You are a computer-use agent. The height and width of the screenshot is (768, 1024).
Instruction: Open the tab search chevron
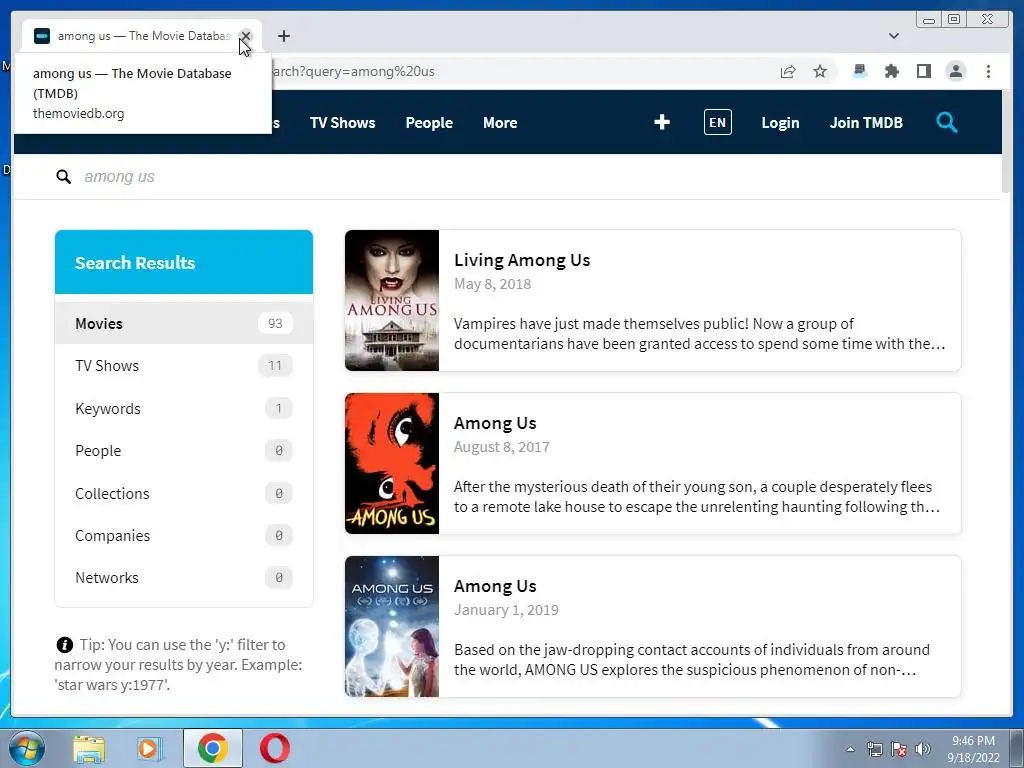pos(893,36)
